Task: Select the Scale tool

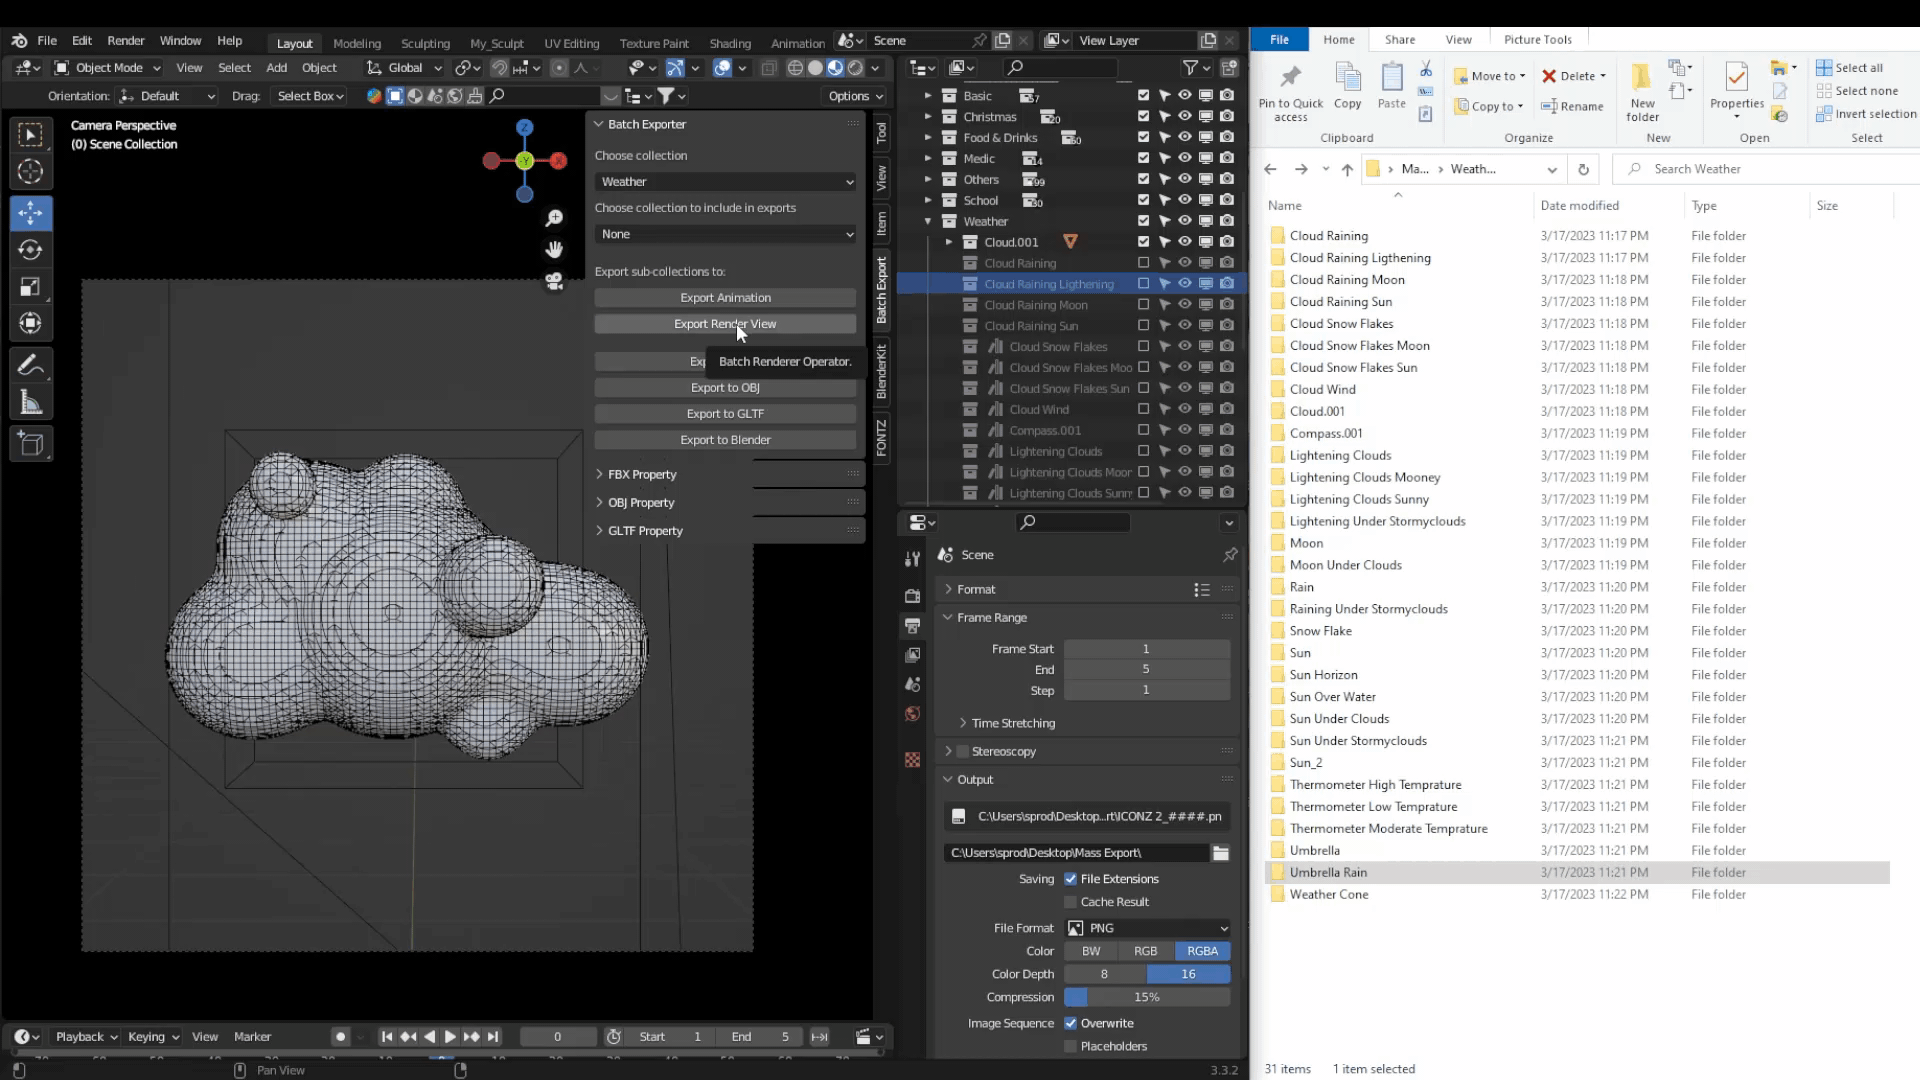Action: pos(30,287)
